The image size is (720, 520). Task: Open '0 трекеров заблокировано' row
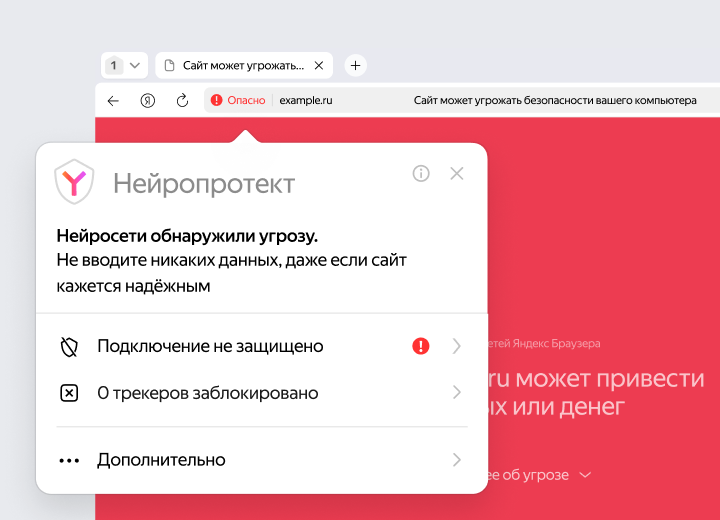pos(261,393)
